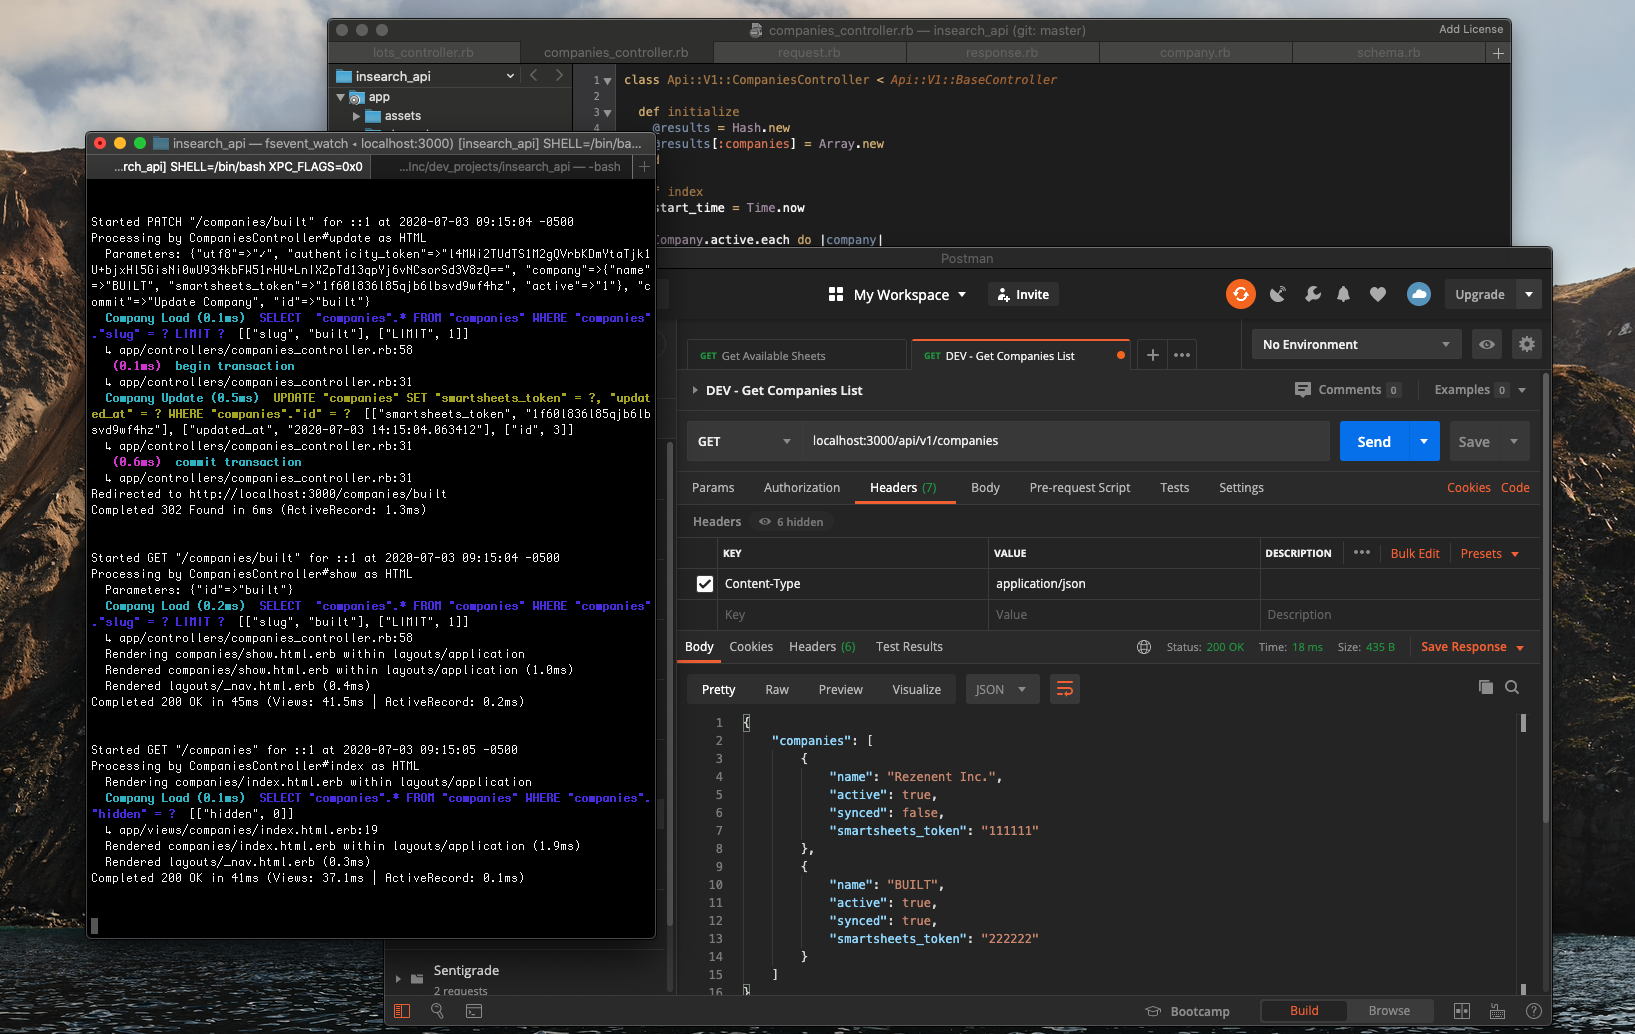Toggle line wrap in response body

[1065, 689]
